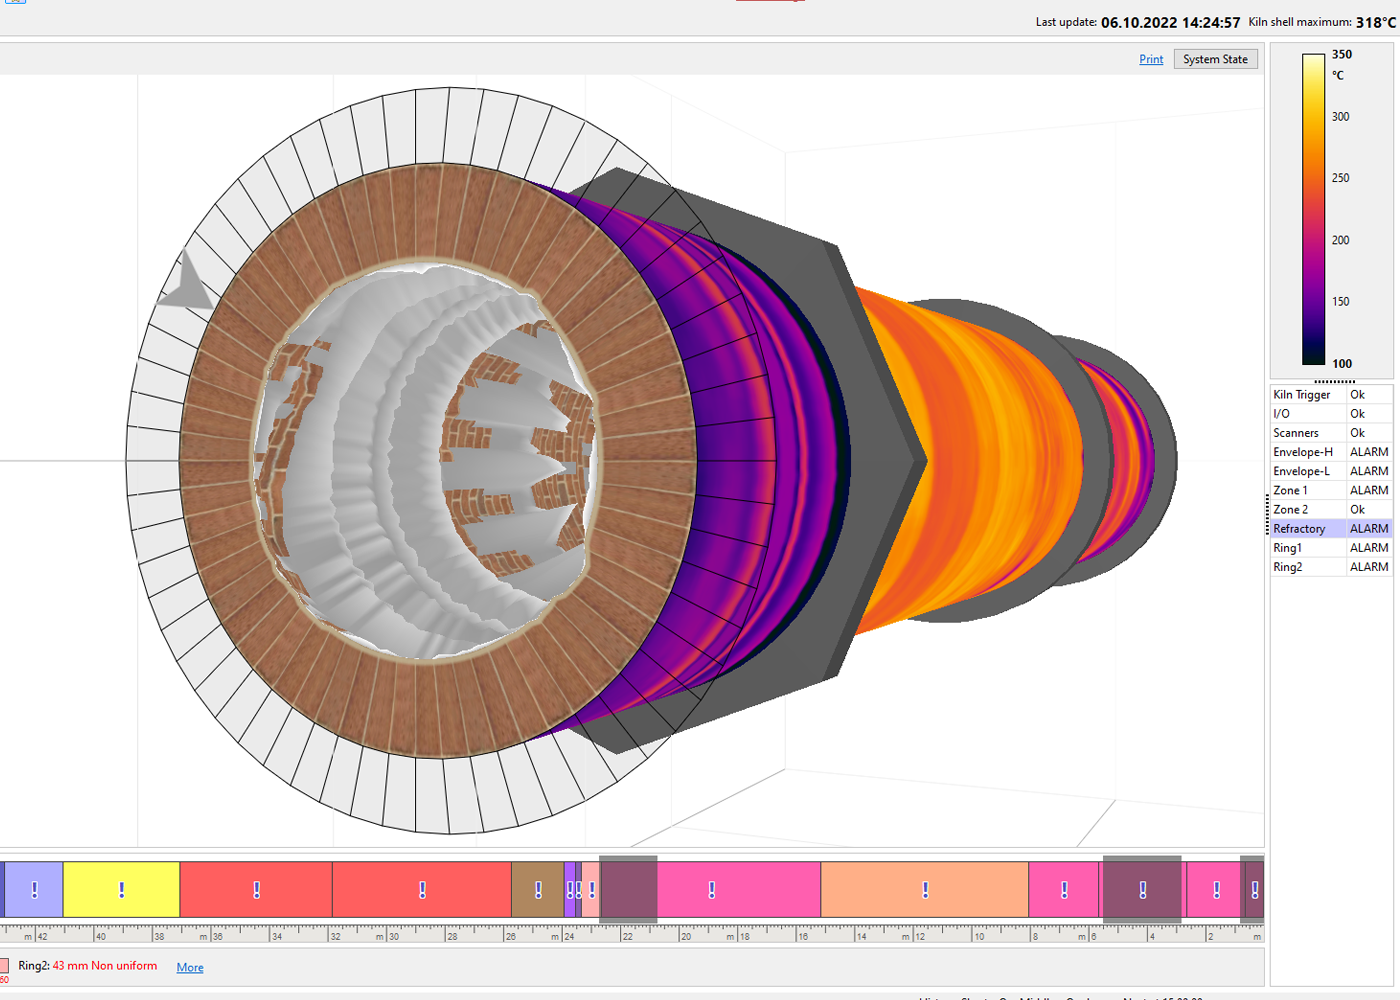Click the alarm mark in lavender zone

tap(35, 889)
